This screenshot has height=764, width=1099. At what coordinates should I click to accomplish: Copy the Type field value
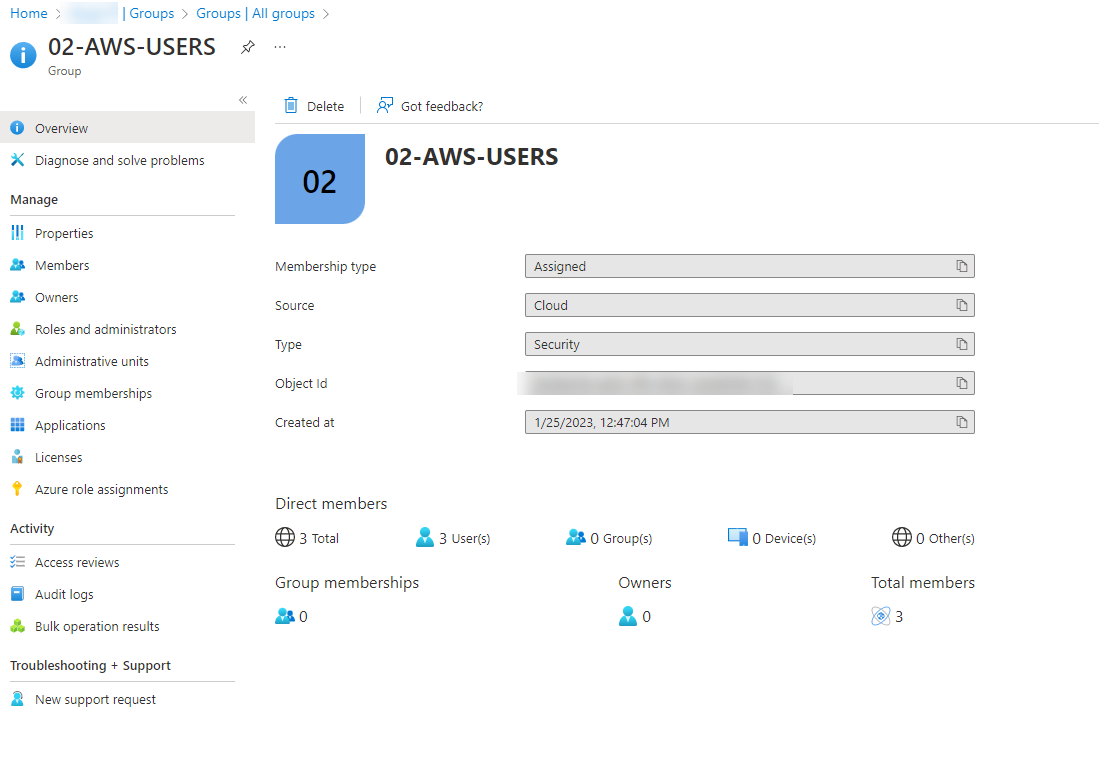point(962,344)
